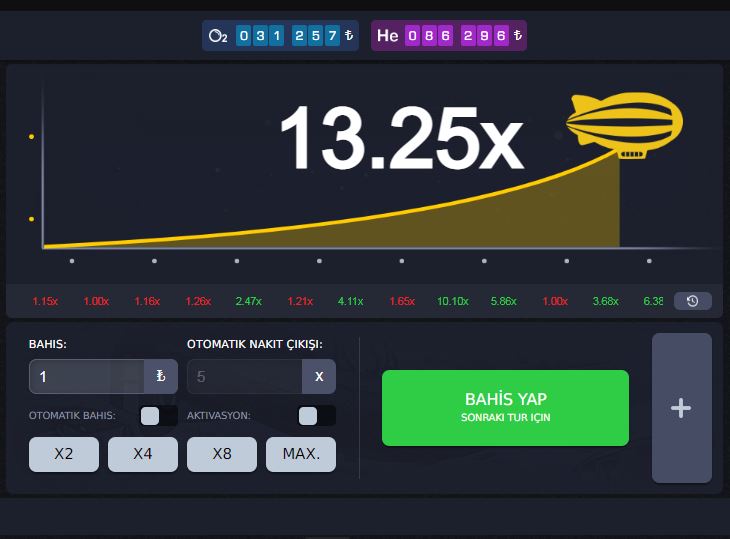Double the bet with X2
This screenshot has width=730, height=539.
64,454
